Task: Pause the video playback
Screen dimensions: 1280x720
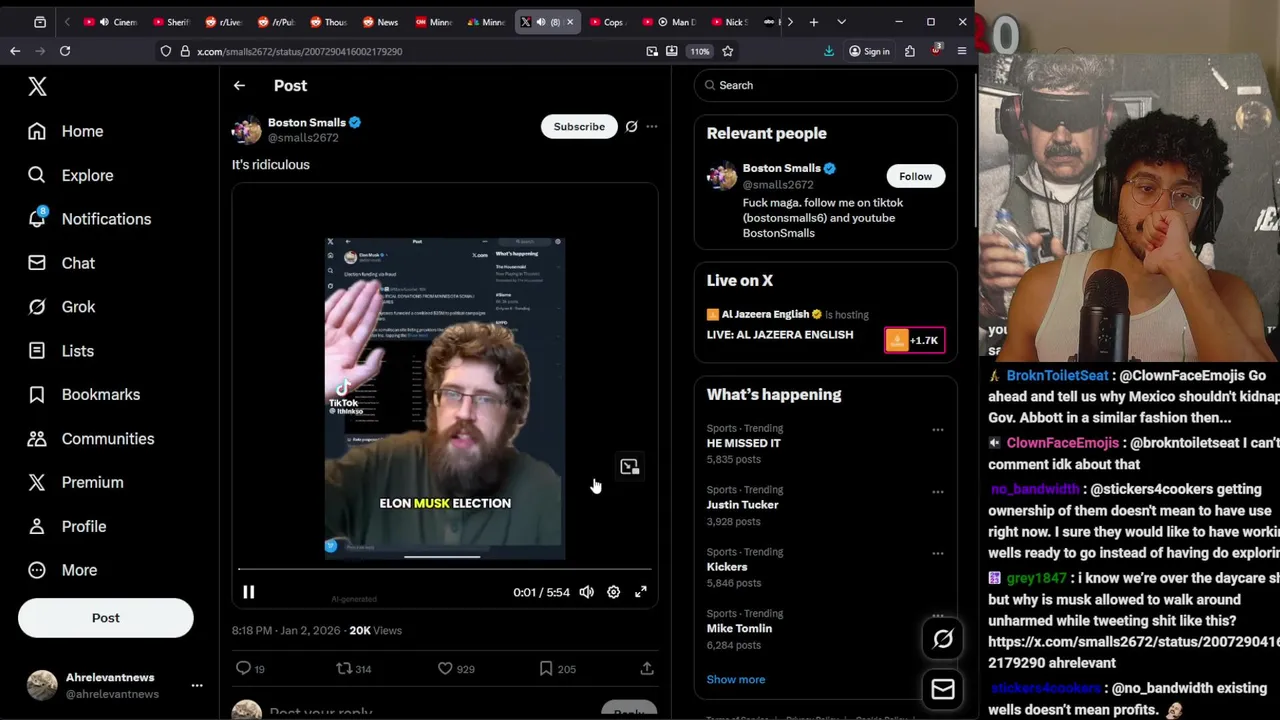Action: 249,592
